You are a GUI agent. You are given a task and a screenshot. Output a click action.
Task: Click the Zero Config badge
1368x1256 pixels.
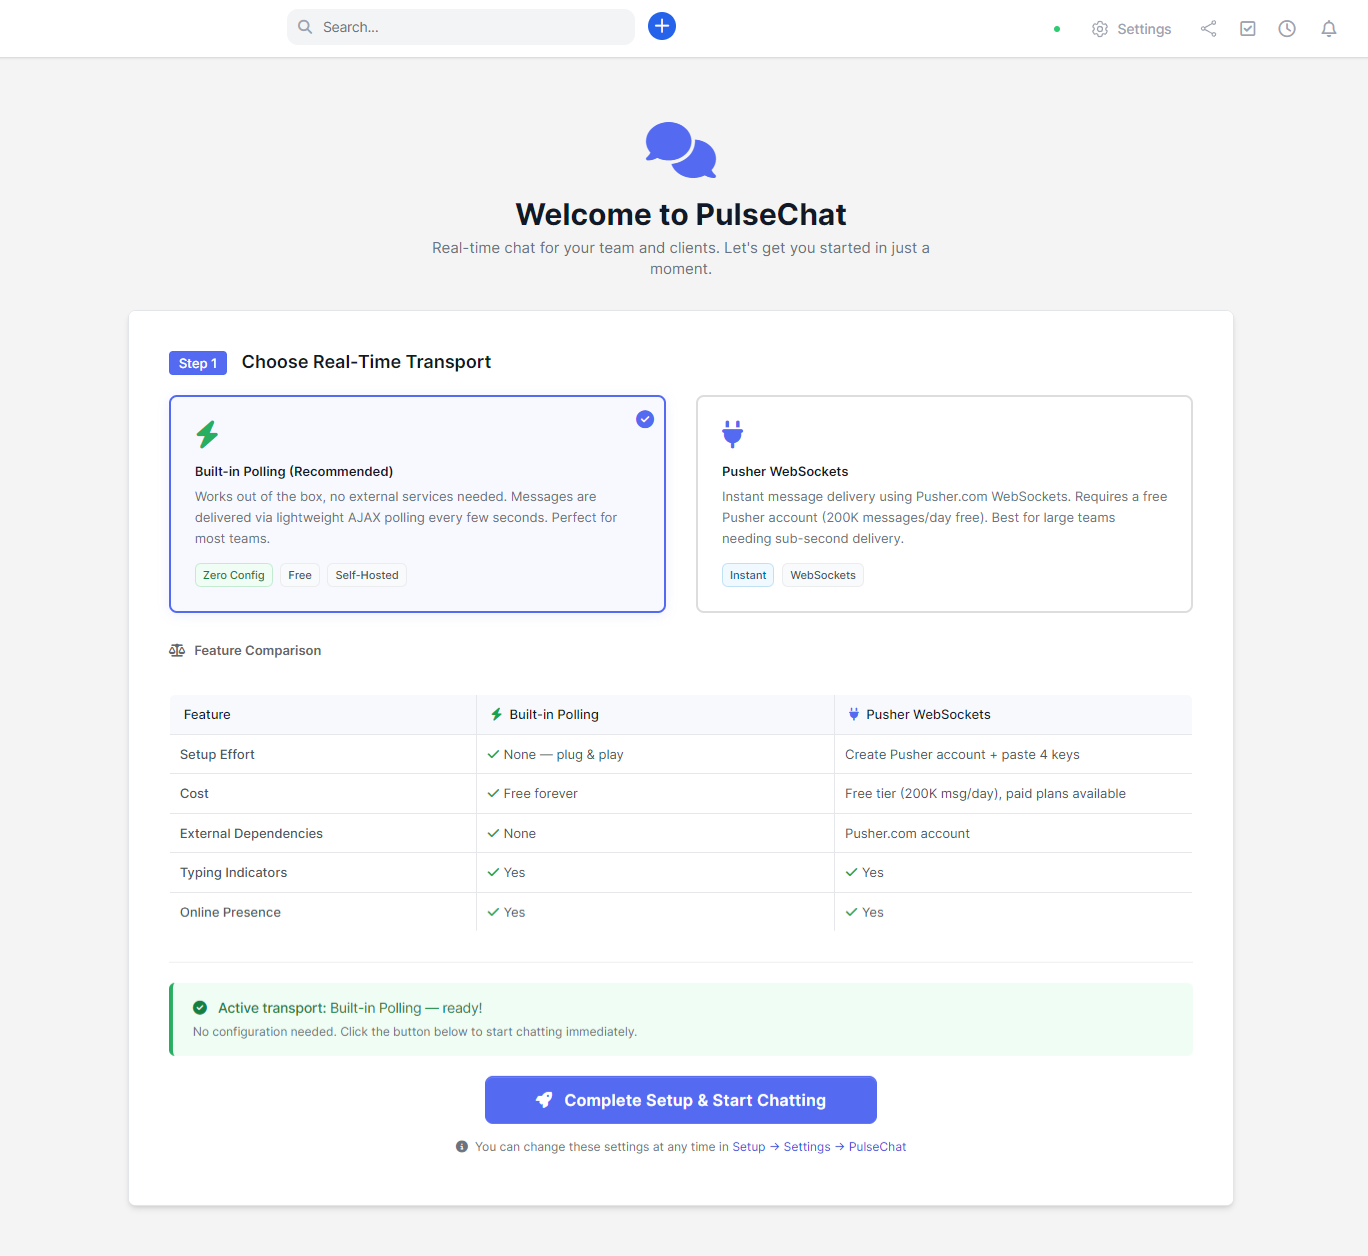pos(233,575)
